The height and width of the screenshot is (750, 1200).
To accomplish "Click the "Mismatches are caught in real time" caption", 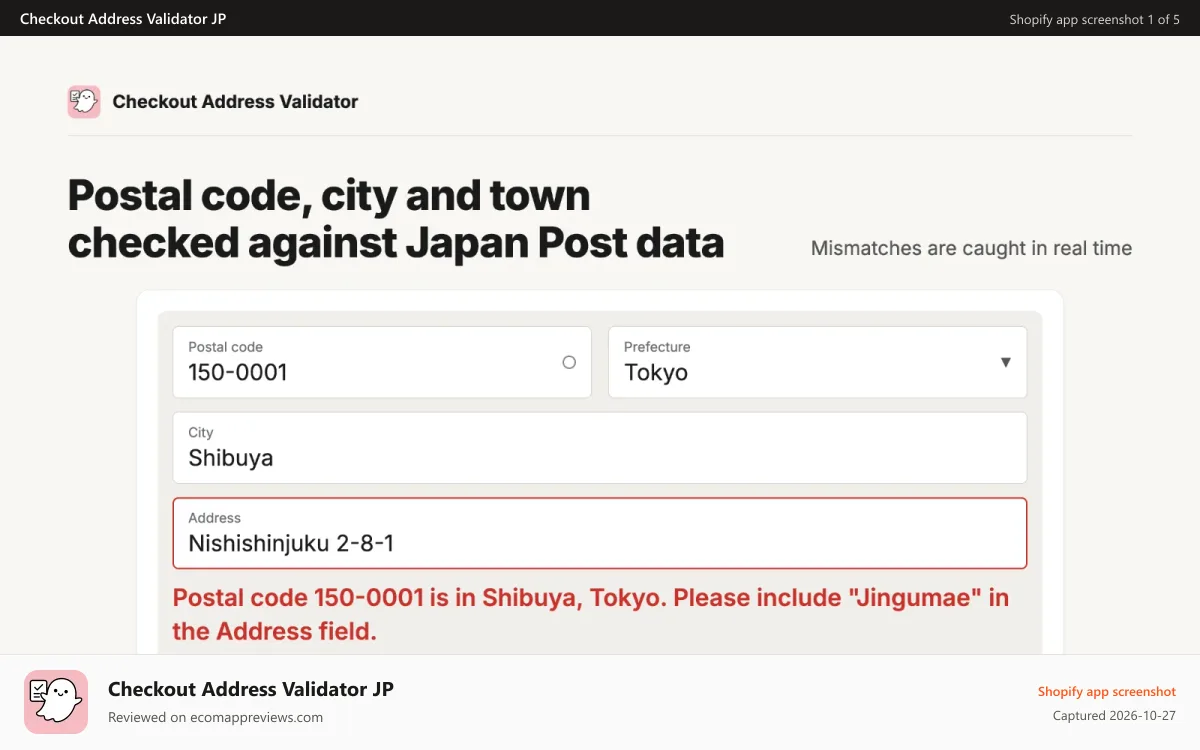I will [x=971, y=248].
